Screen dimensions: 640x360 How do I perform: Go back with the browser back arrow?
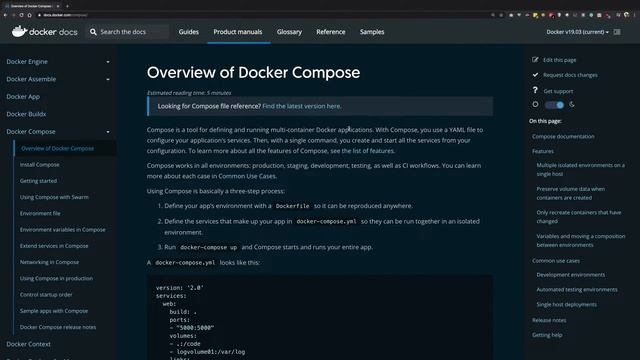click(5, 15)
